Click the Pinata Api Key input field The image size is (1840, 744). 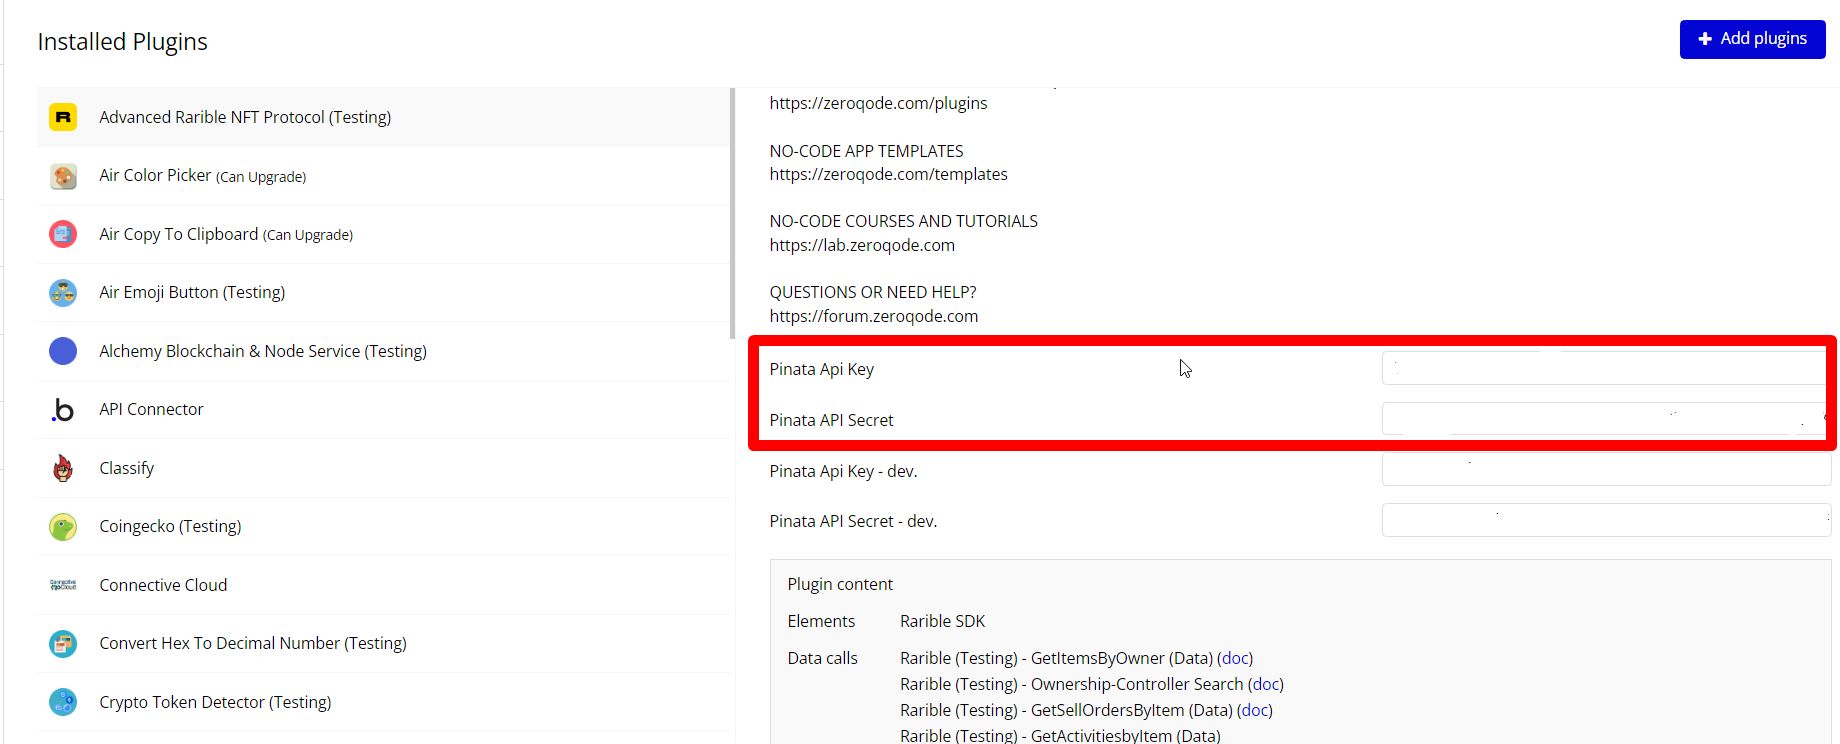[x=1604, y=368]
